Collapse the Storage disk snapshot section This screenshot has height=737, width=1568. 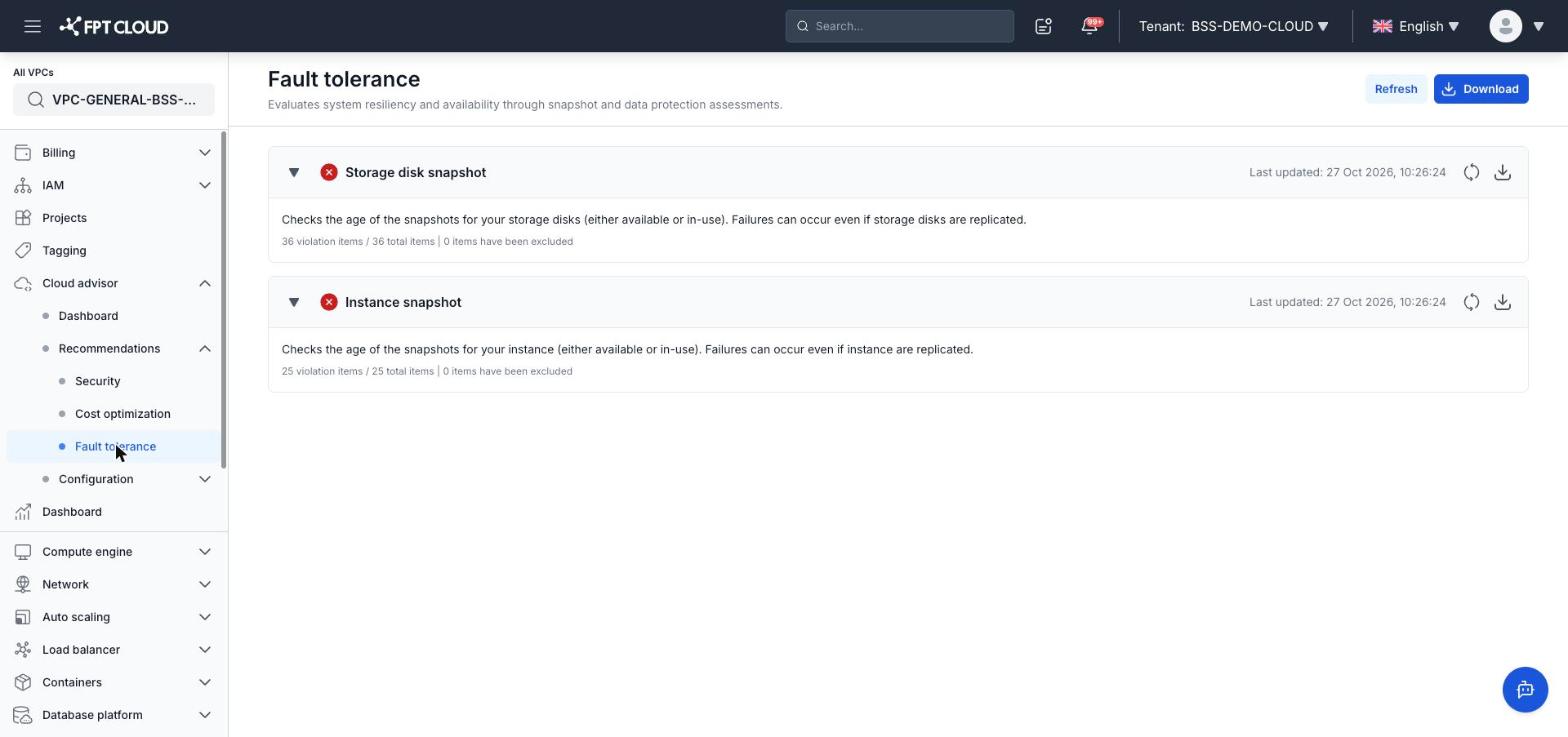pyautogui.click(x=294, y=172)
